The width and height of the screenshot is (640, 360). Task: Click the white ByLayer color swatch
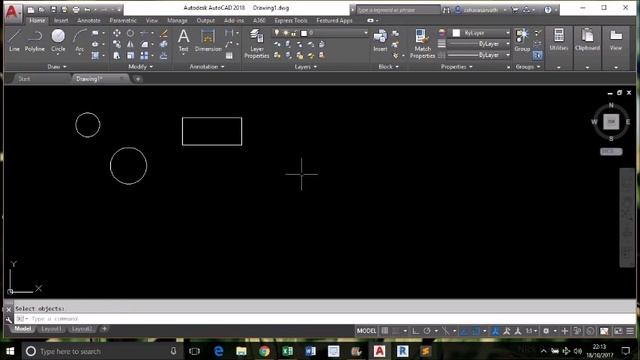[456, 33]
